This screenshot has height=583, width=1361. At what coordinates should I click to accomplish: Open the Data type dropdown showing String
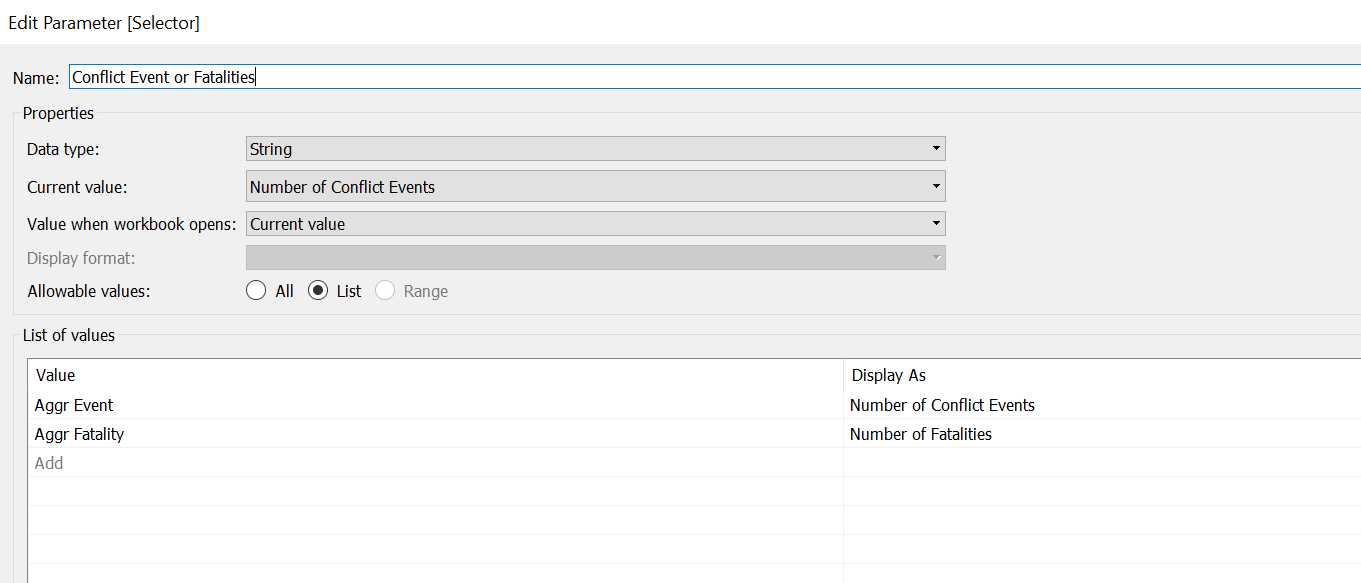595,149
